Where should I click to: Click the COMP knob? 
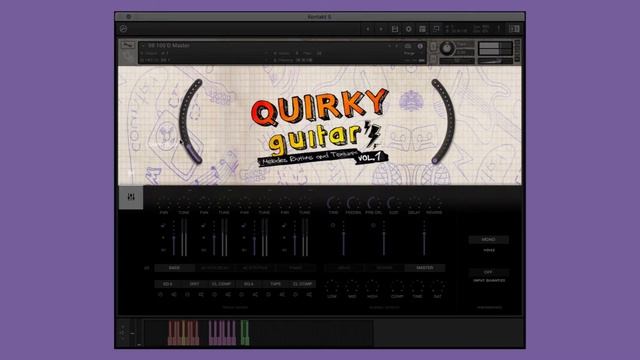coord(397,287)
